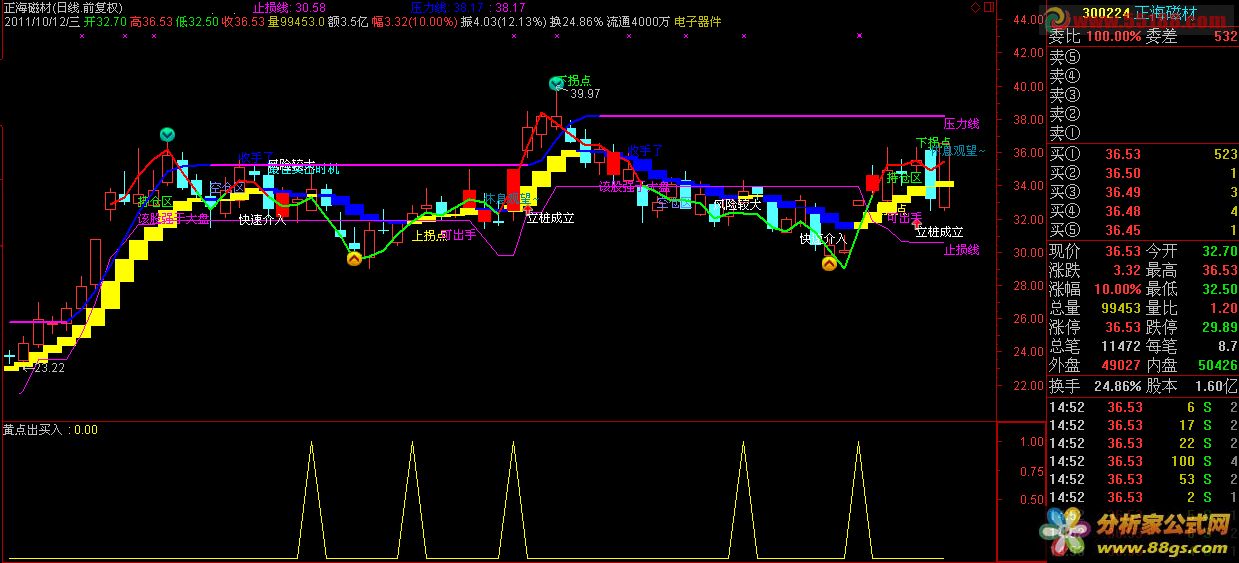Click the 卖① empty ask row label
The image size is (1239, 563).
pos(1065,132)
